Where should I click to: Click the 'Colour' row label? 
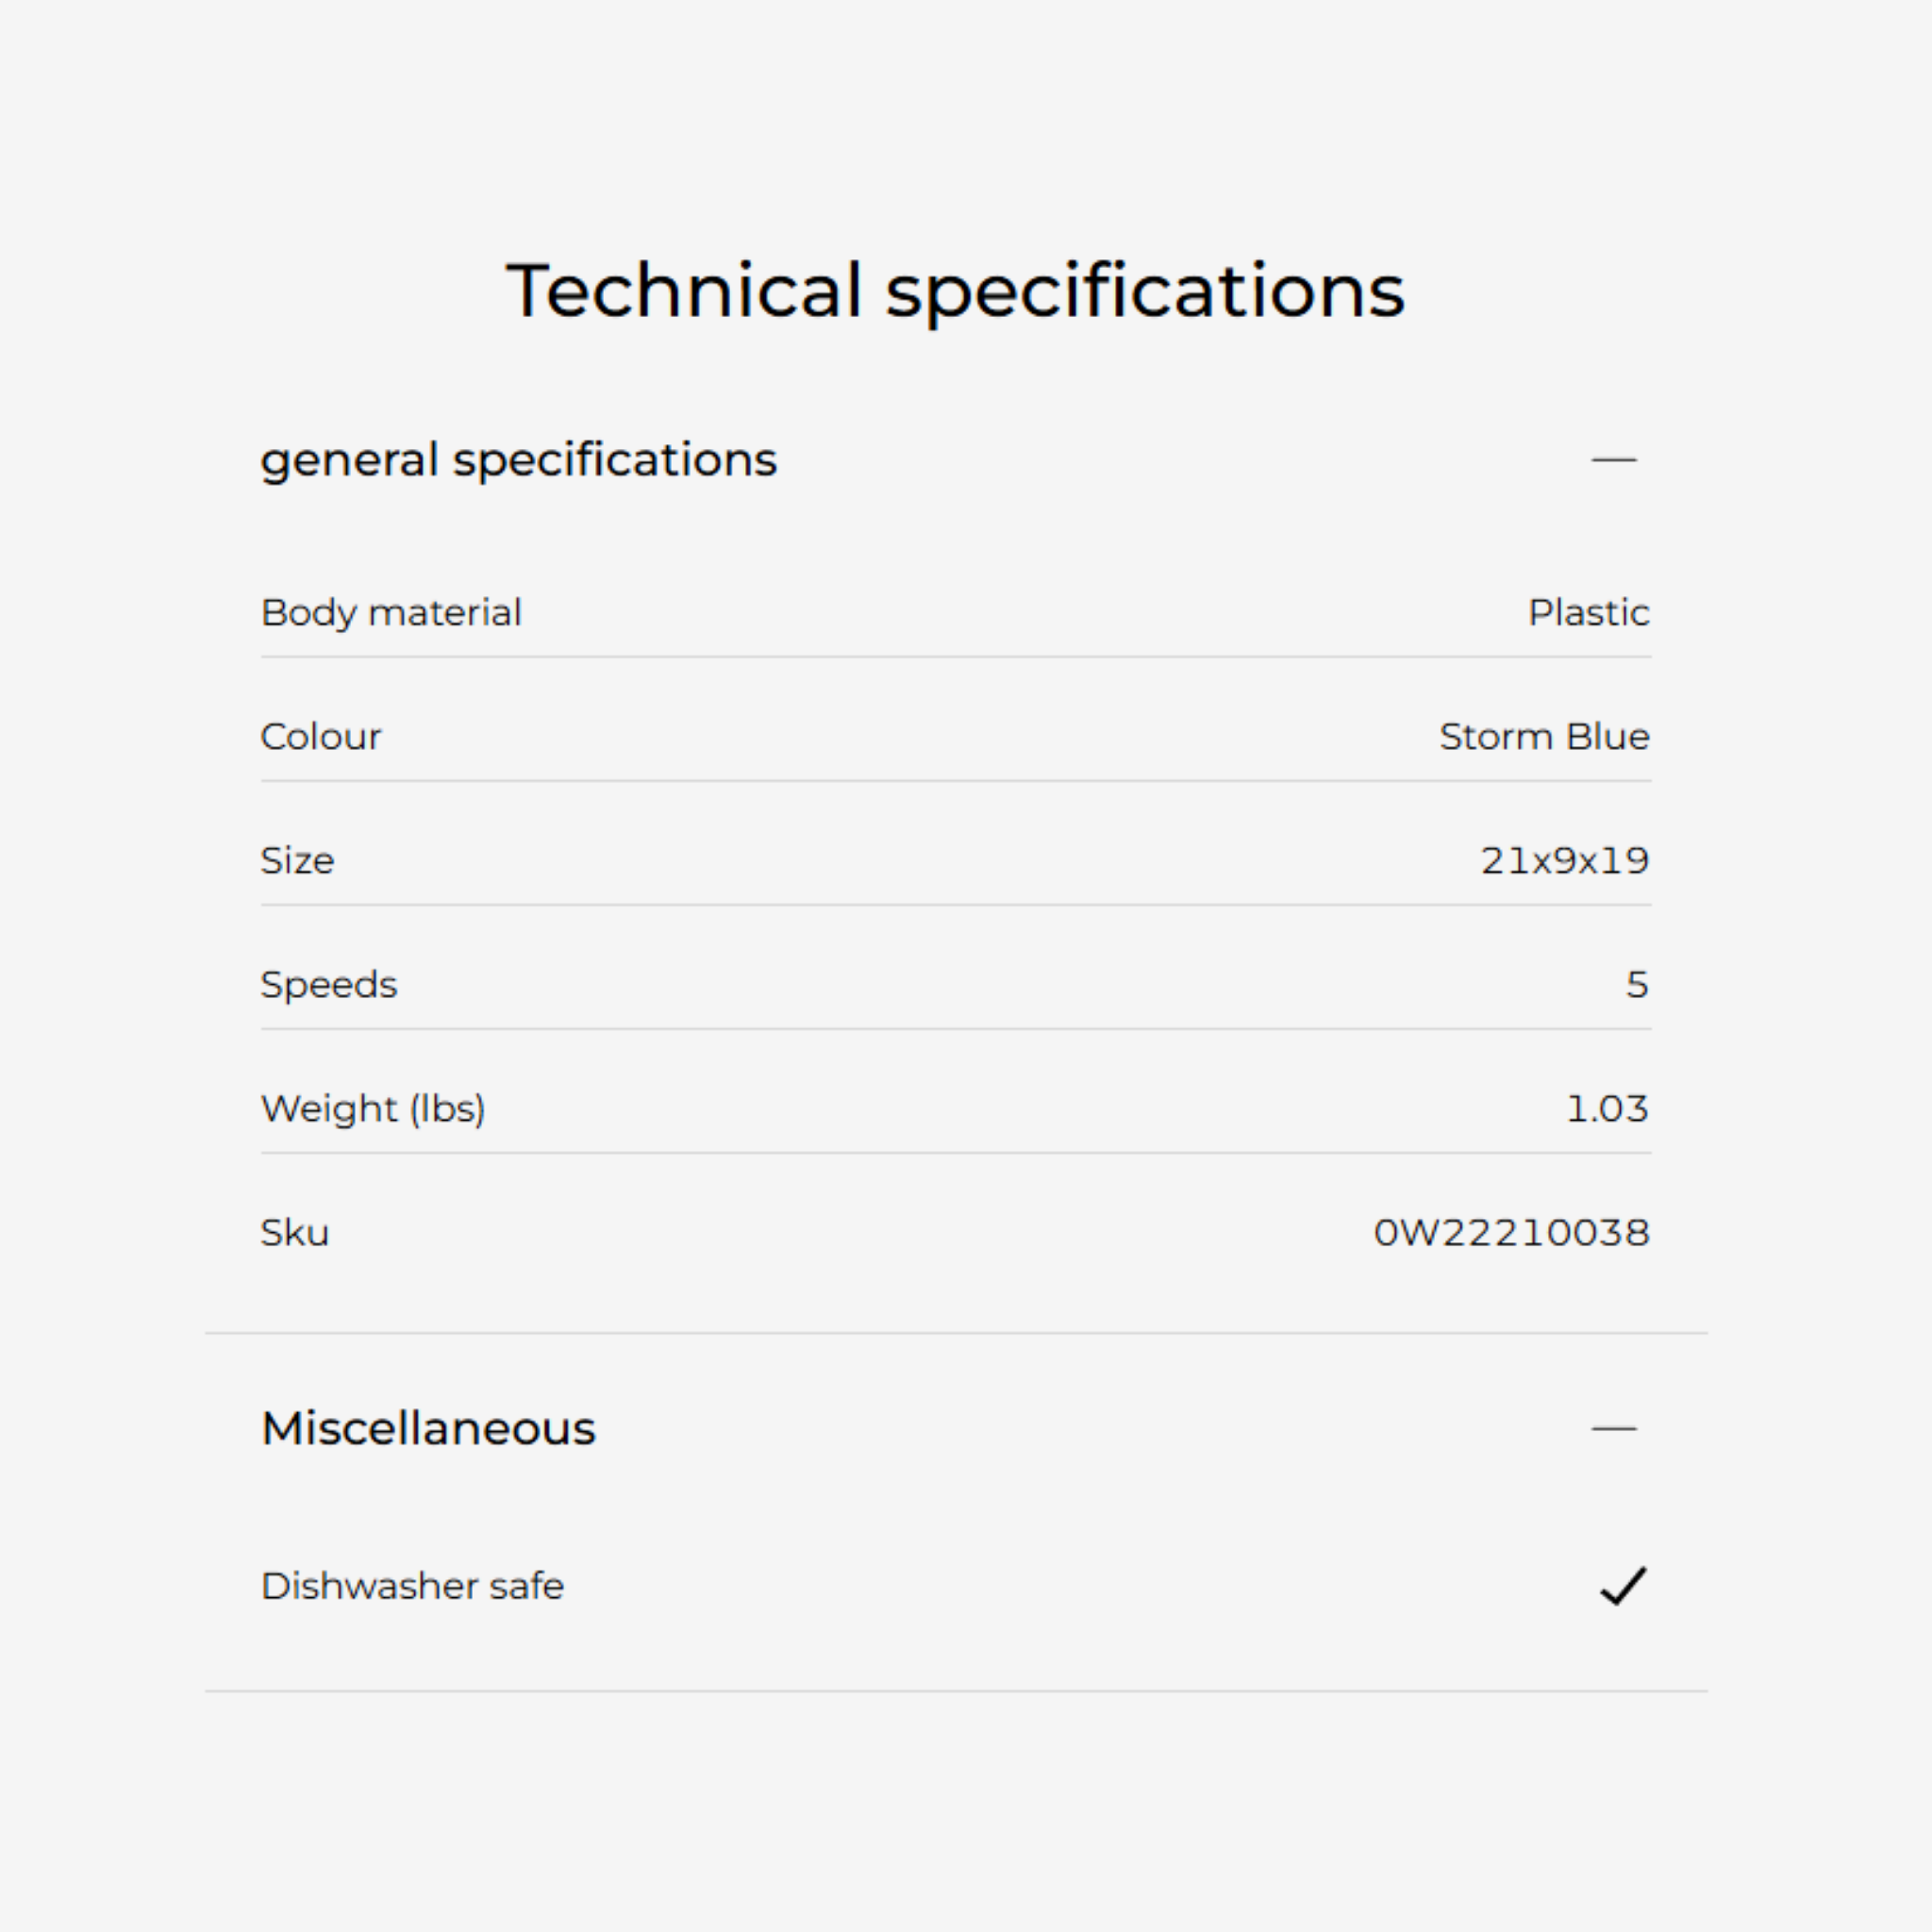pyautogui.click(x=321, y=737)
